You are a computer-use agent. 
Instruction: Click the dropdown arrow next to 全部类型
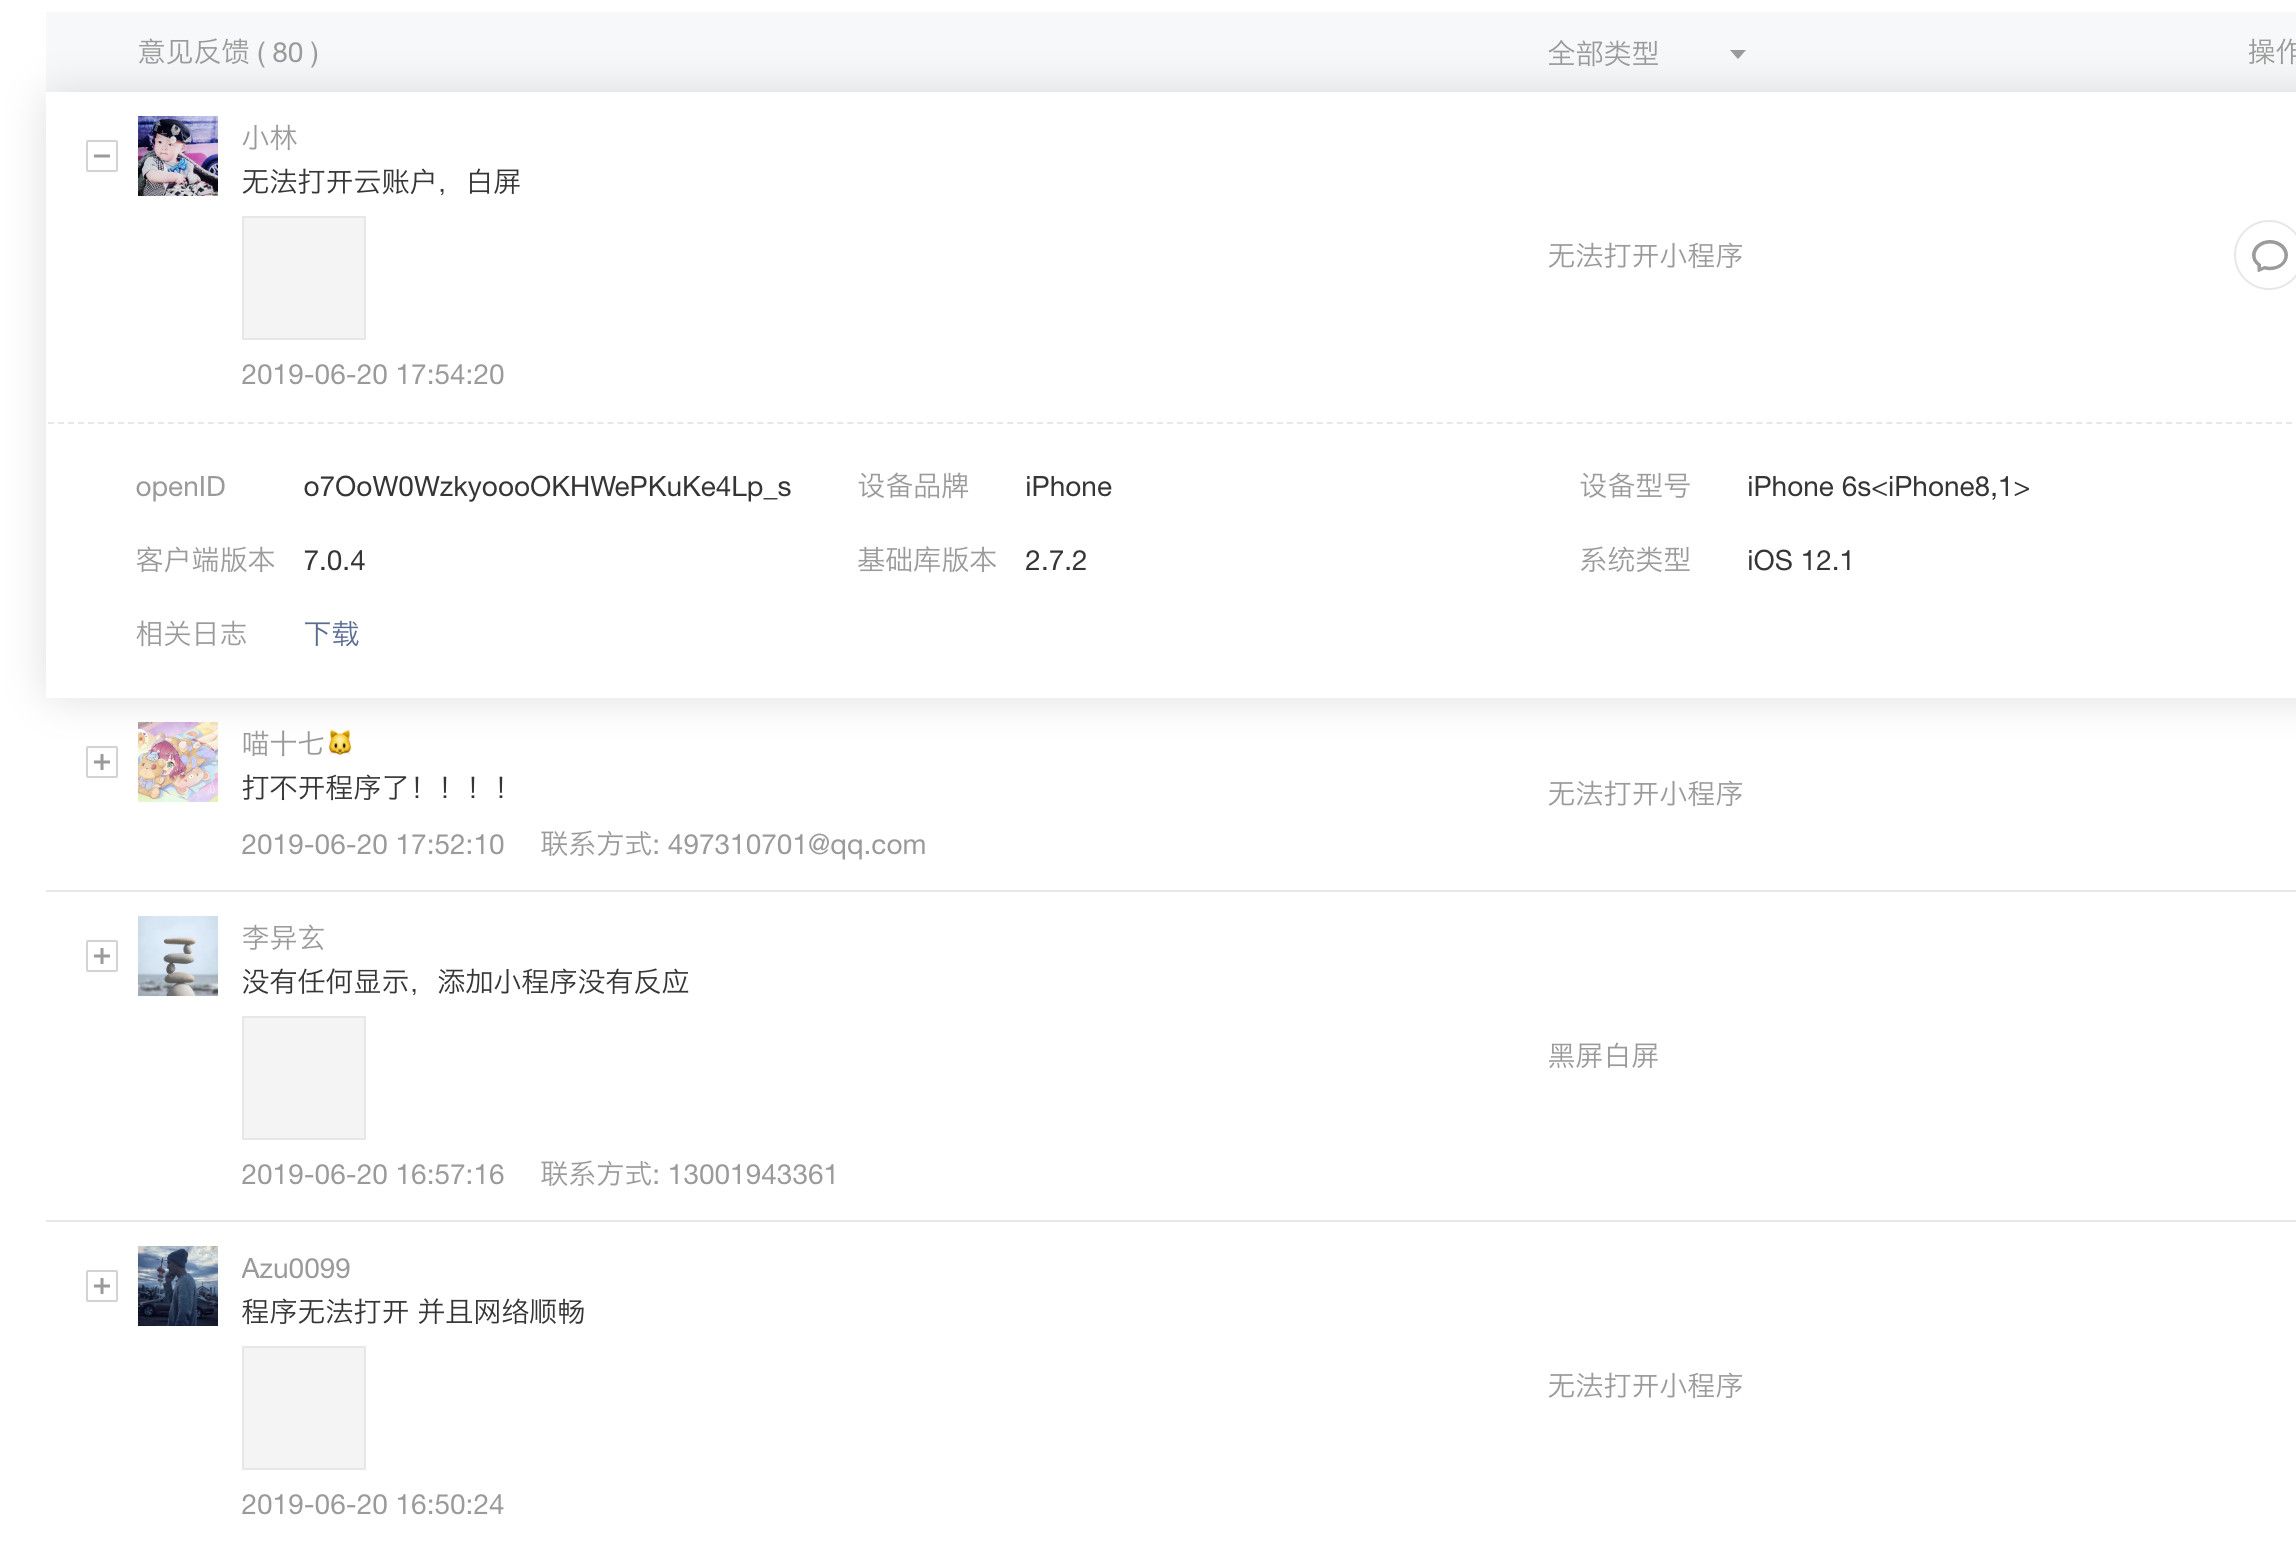click(1738, 55)
